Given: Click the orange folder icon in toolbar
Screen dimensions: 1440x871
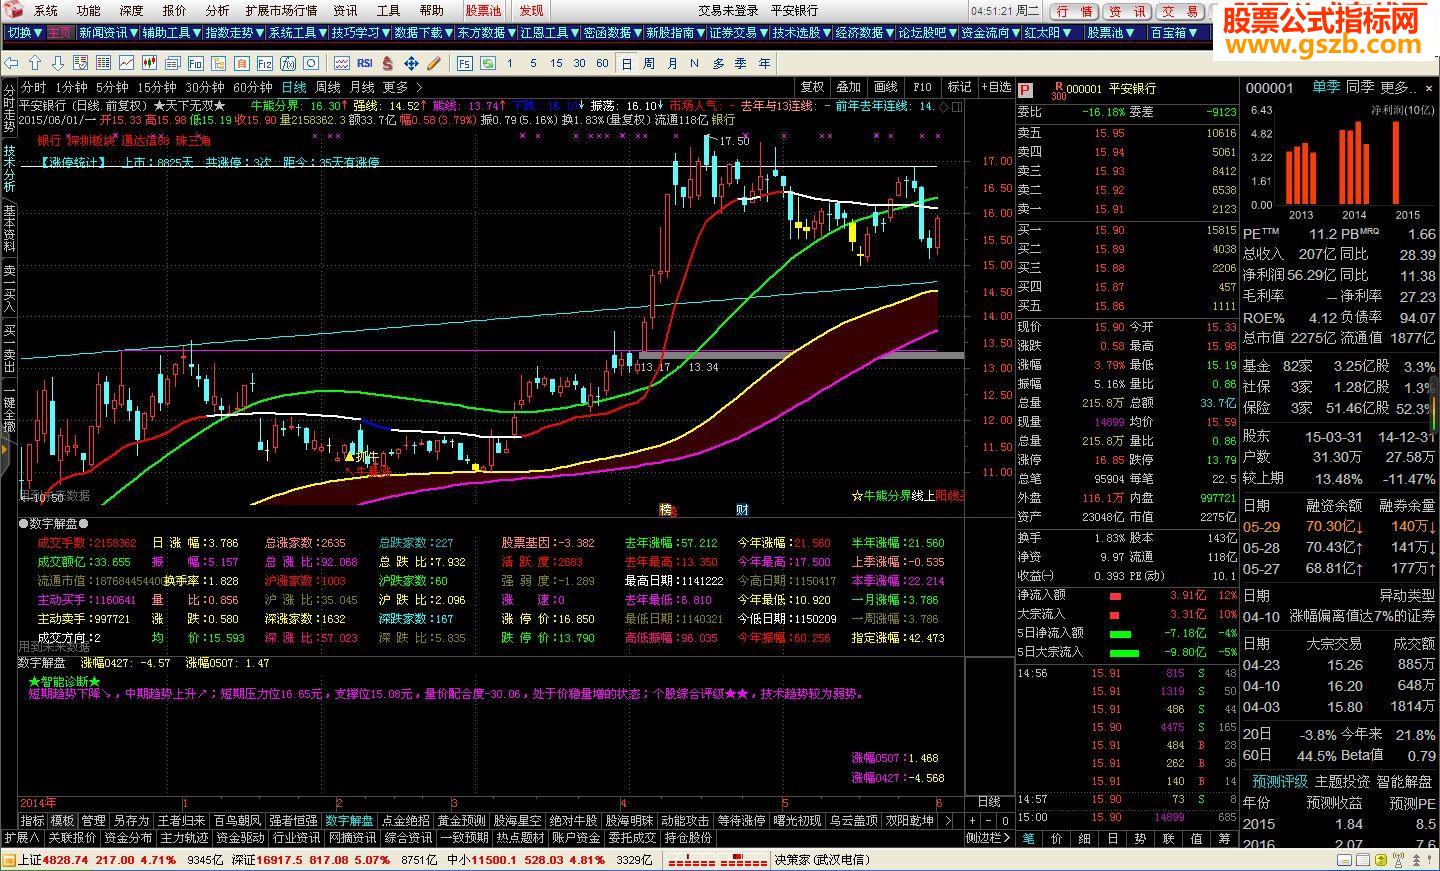Looking at the screenshot, I should tap(242, 63).
